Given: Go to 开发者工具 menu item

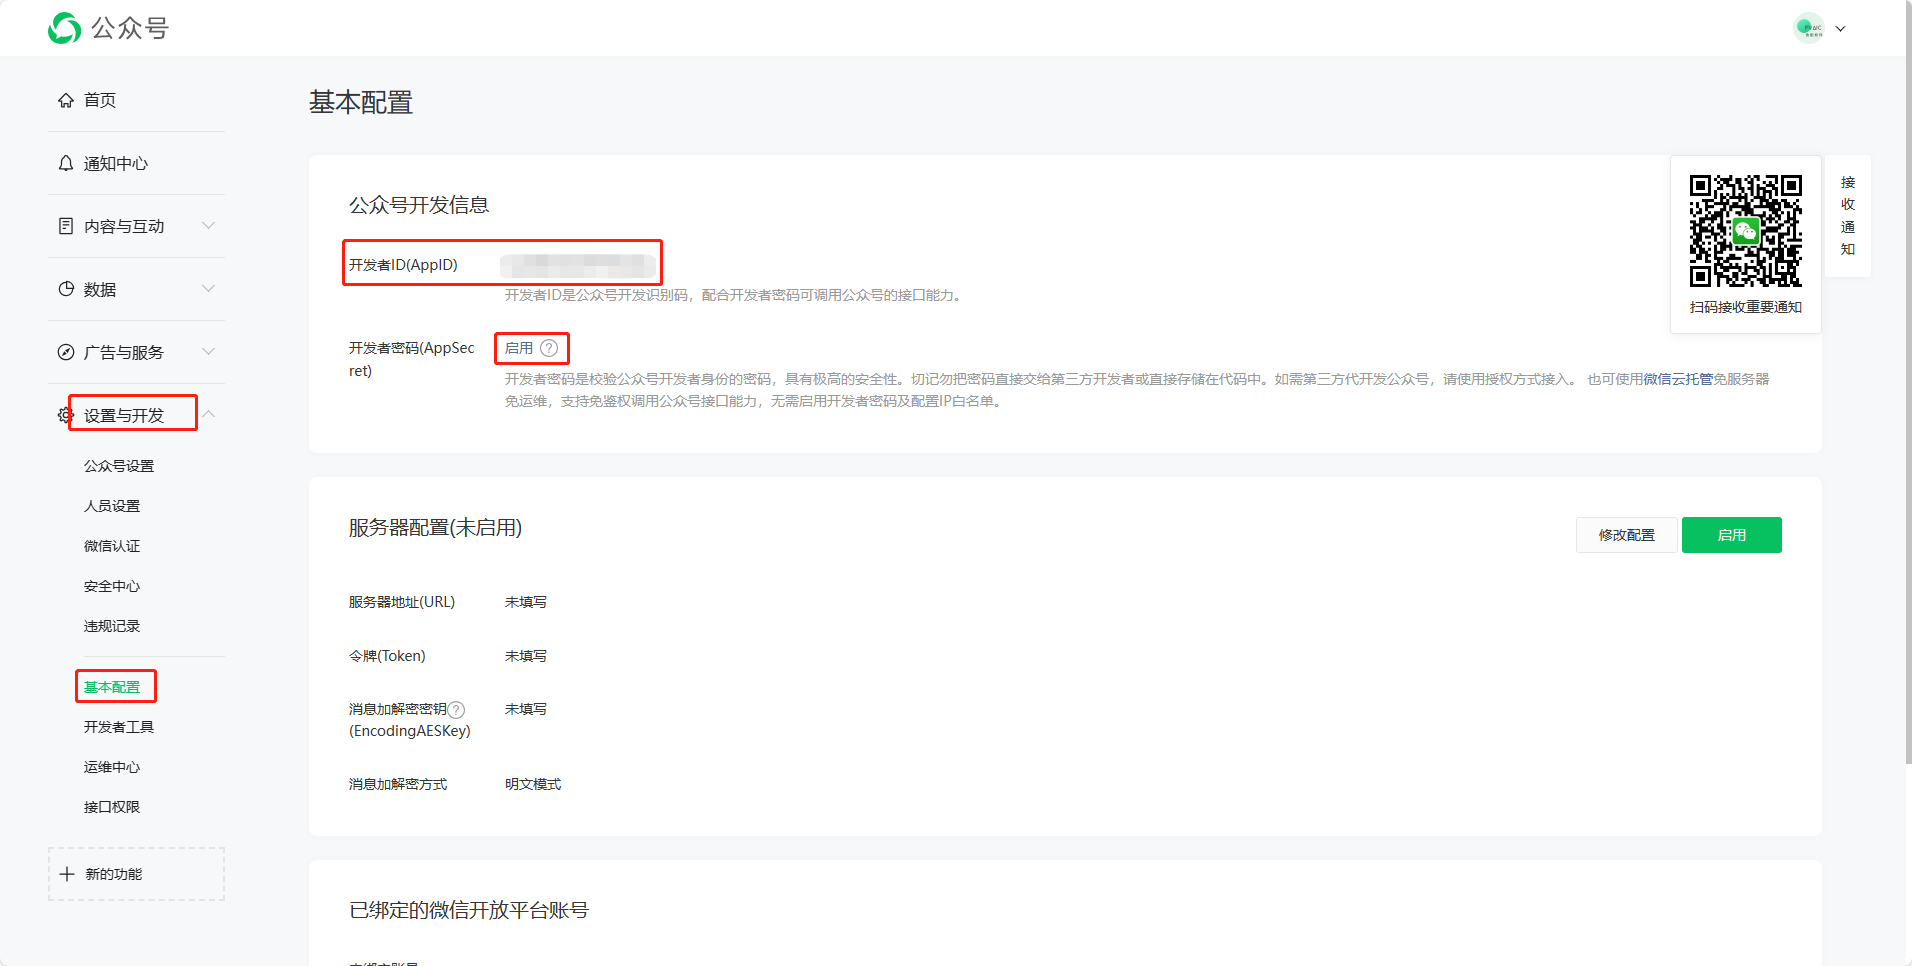Looking at the screenshot, I should pos(119,727).
